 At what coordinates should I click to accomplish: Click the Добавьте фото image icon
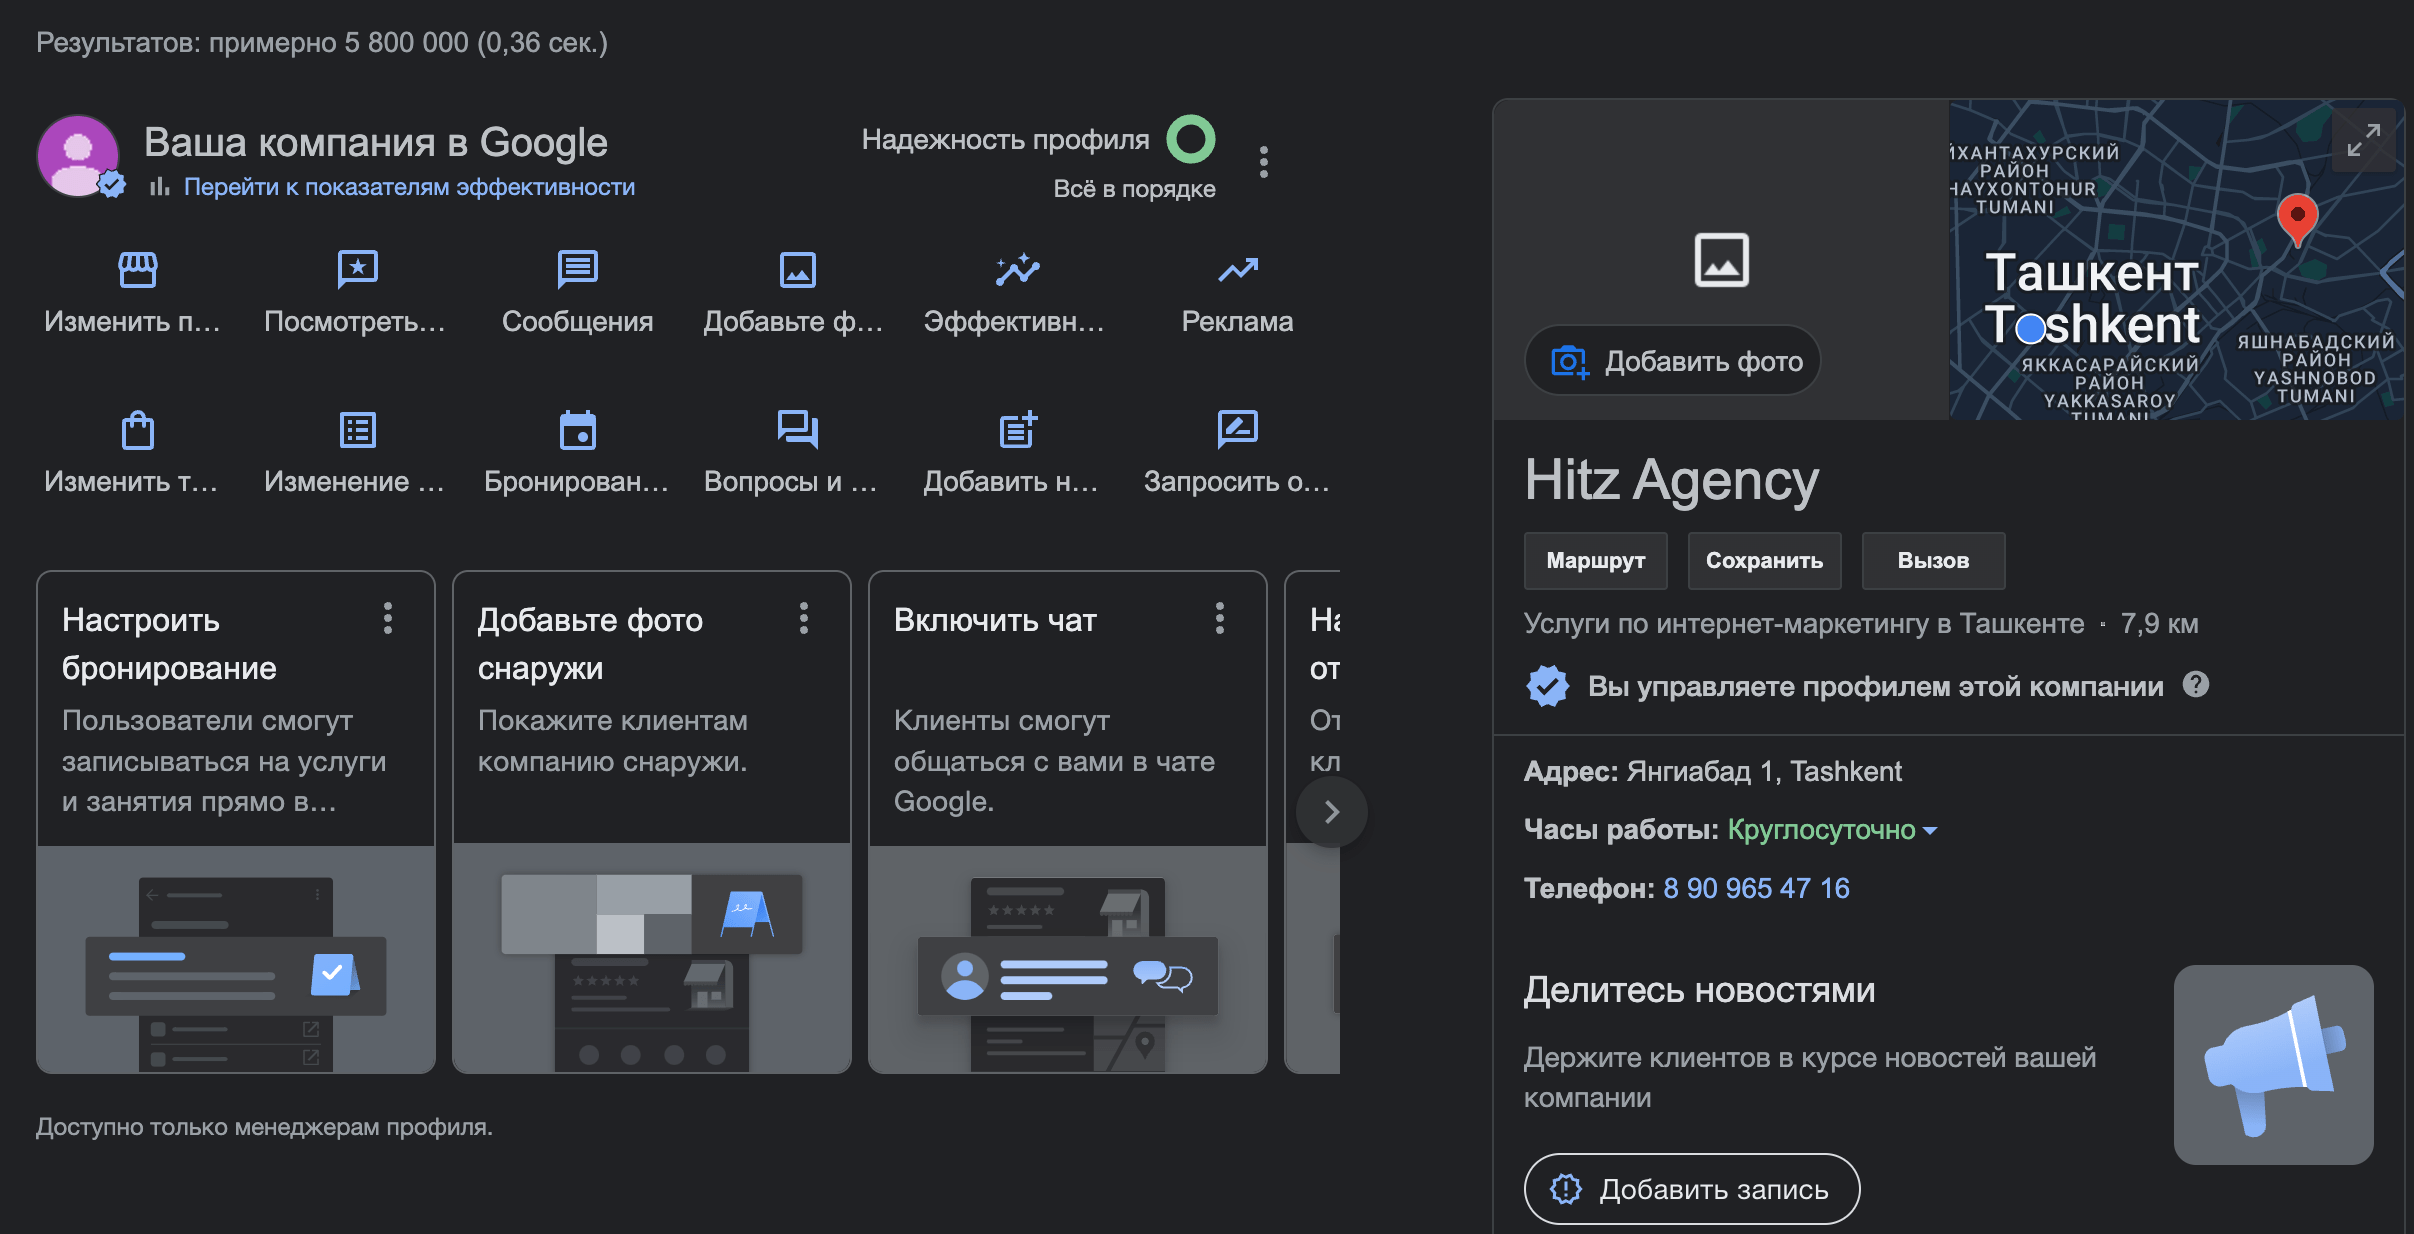(797, 269)
